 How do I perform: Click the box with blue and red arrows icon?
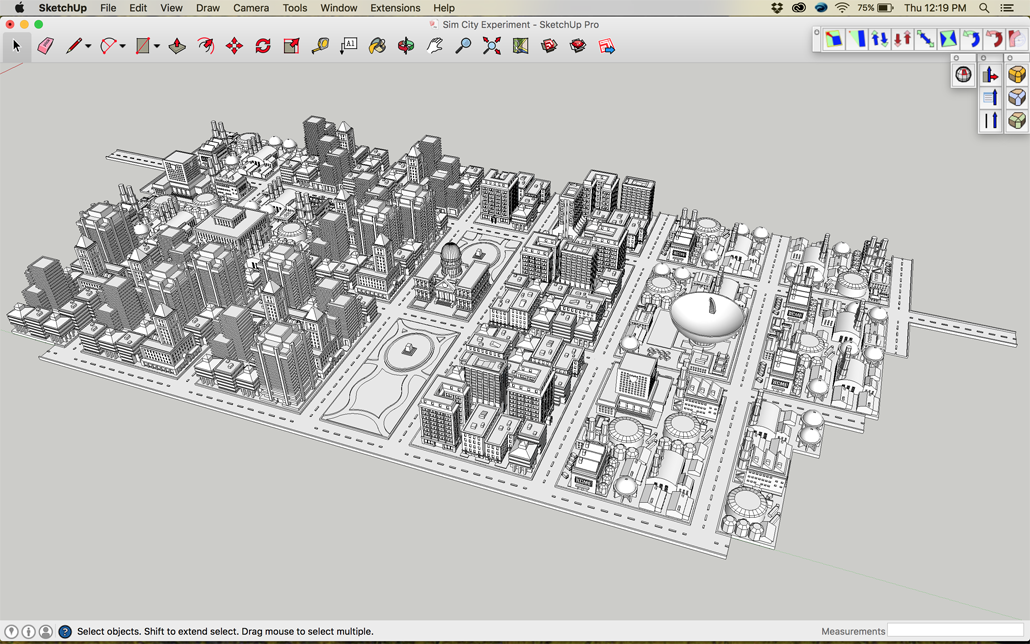pos(990,75)
